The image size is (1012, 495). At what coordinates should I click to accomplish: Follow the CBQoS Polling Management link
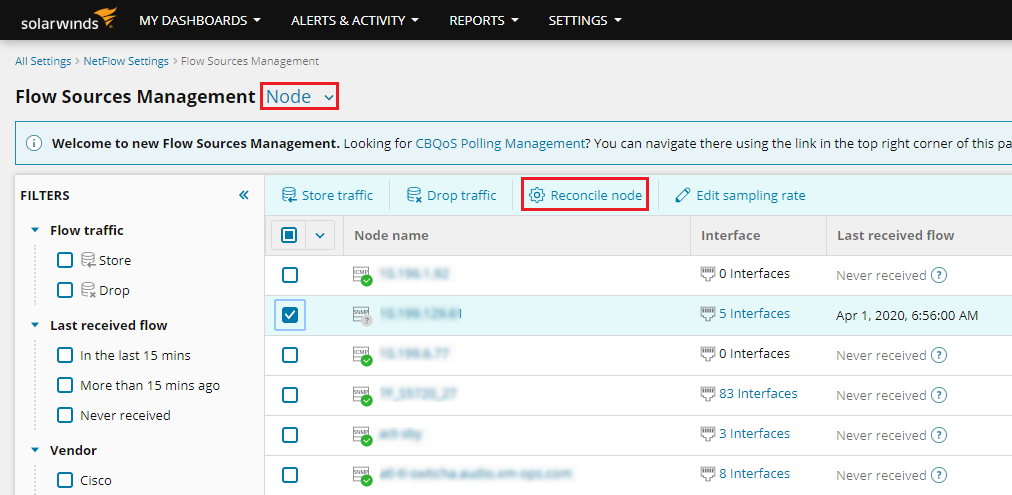point(500,143)
